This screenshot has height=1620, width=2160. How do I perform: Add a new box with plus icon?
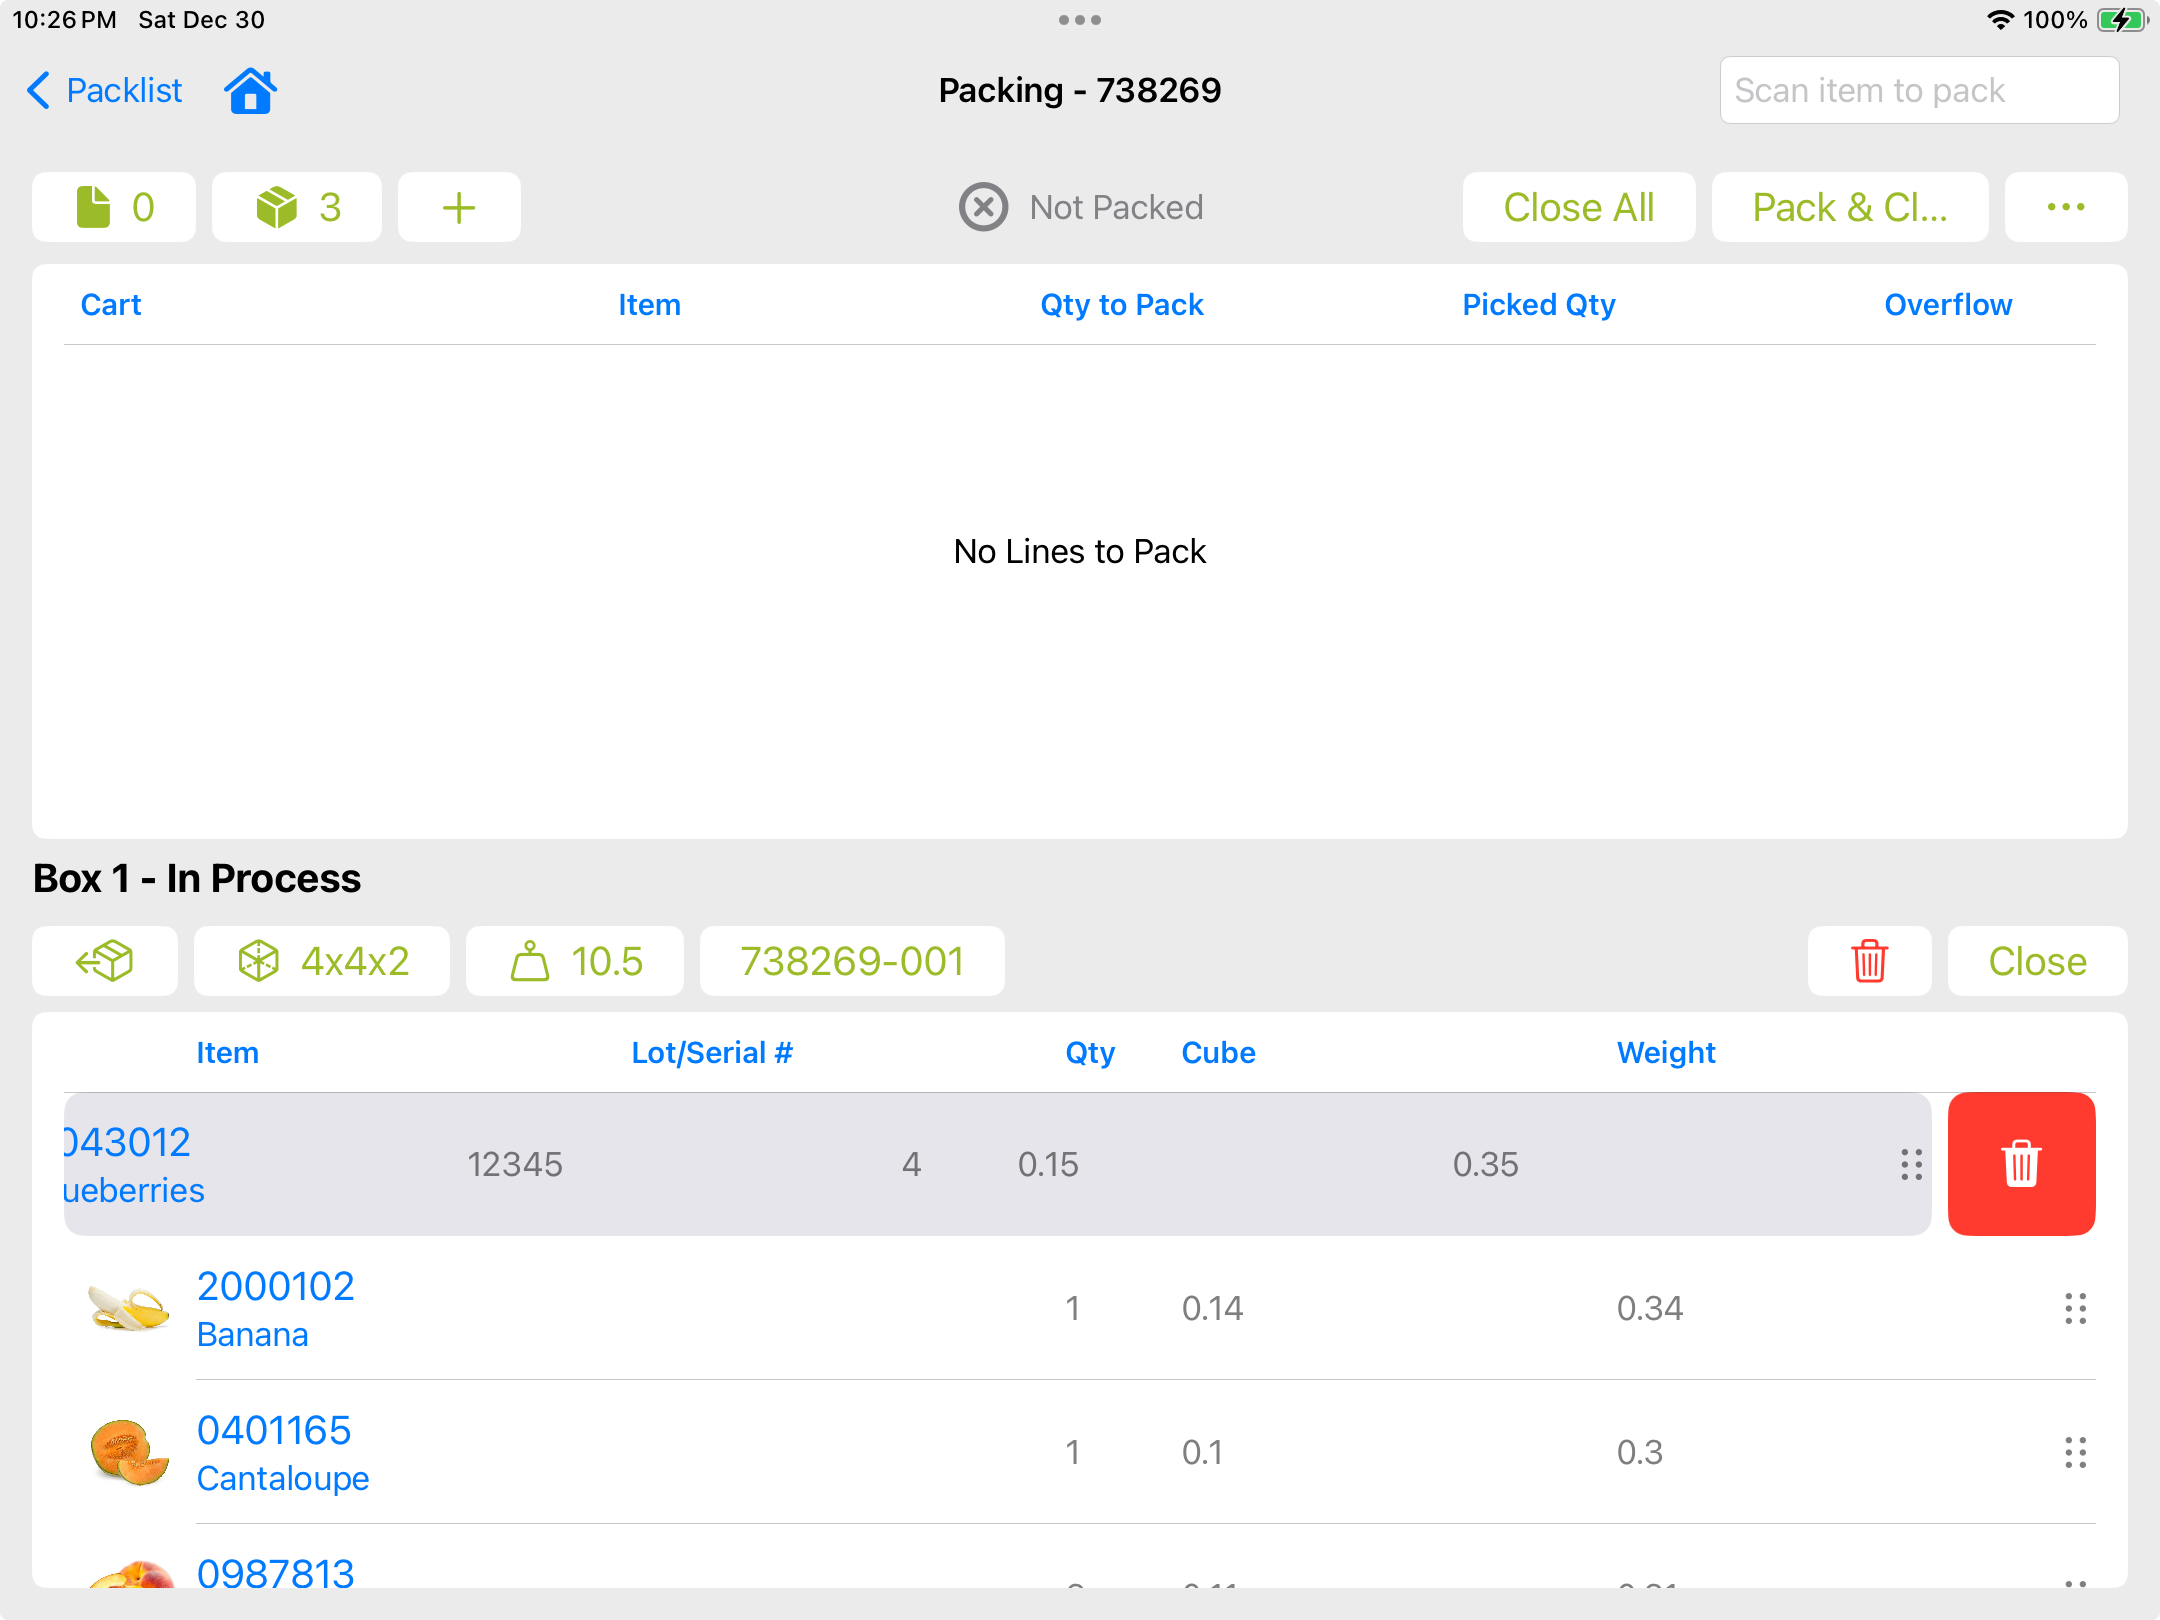click(x=459, y=207)
